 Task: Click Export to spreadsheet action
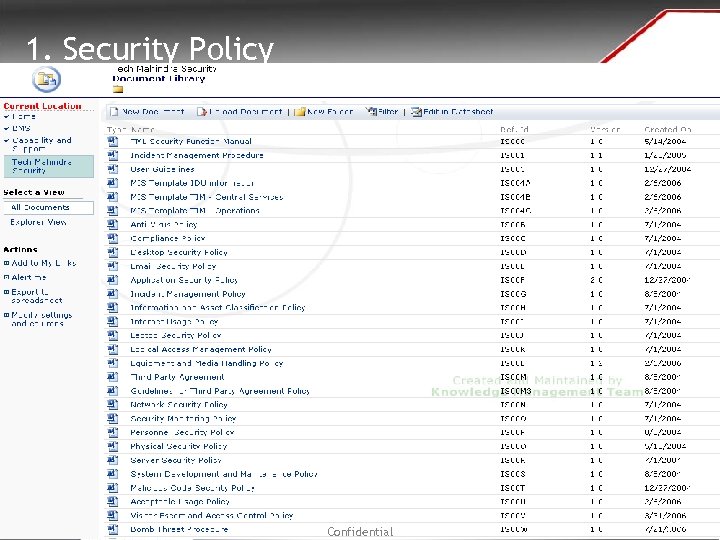tap(37, 296)
